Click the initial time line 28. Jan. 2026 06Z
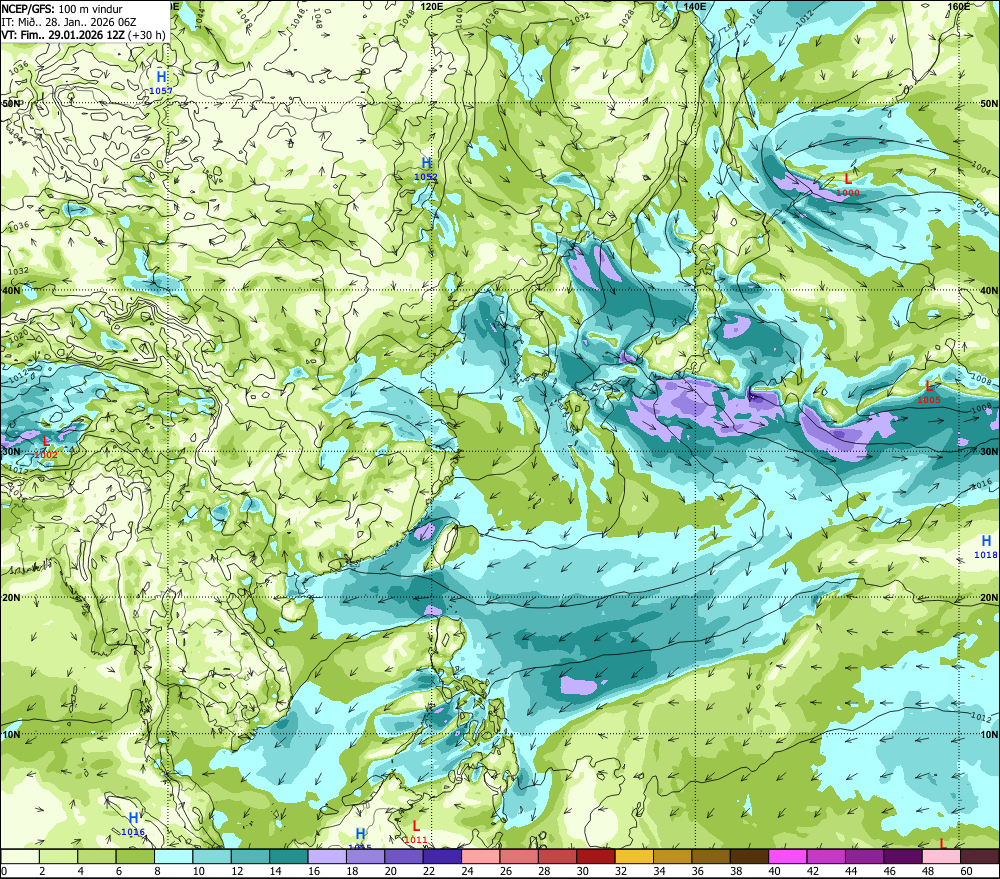Viewport: 1000px width, 879px height. pyautogui.click(x=68, y=22)
